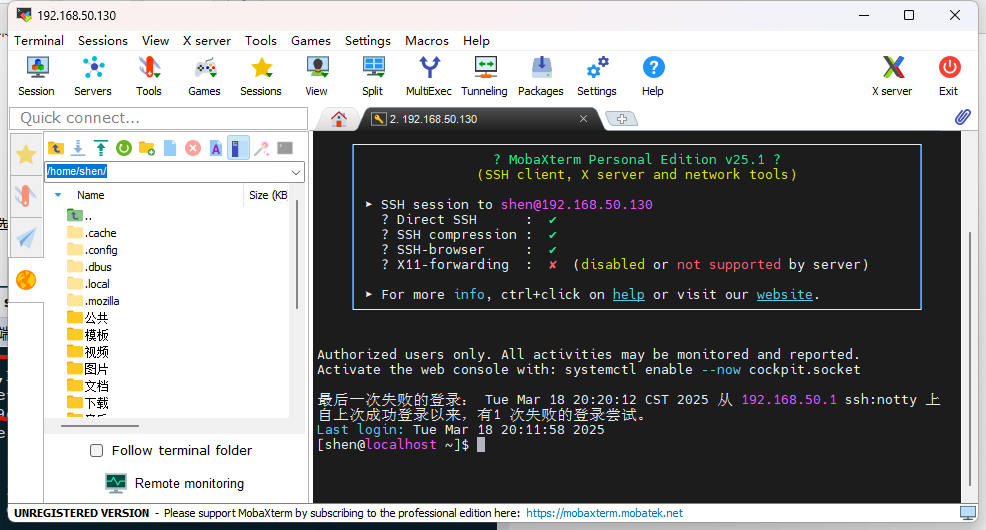Start Remote monitoring
This screenshot has height=530, width=986.
coord(175,483)
